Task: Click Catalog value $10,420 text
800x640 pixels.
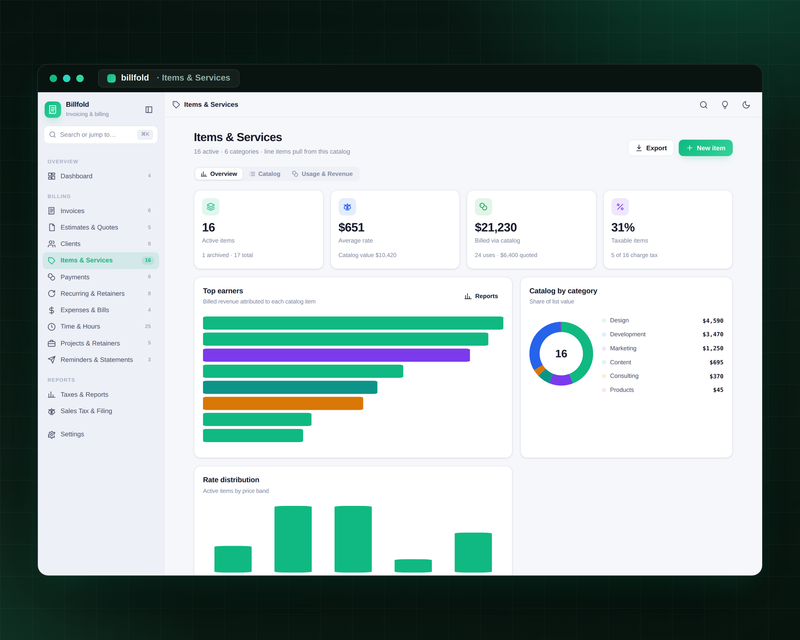Action: tap(367, 255)
